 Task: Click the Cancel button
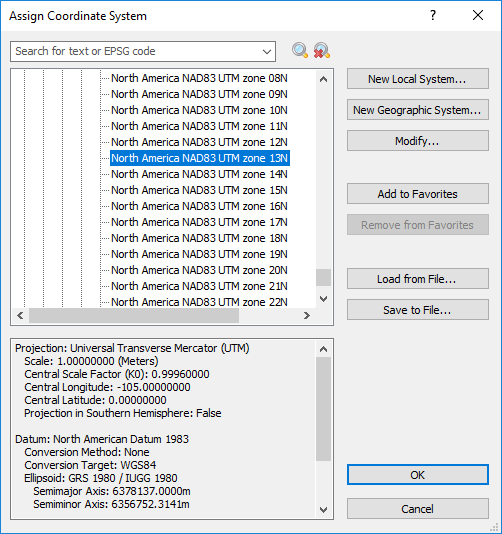click(418, 509)
